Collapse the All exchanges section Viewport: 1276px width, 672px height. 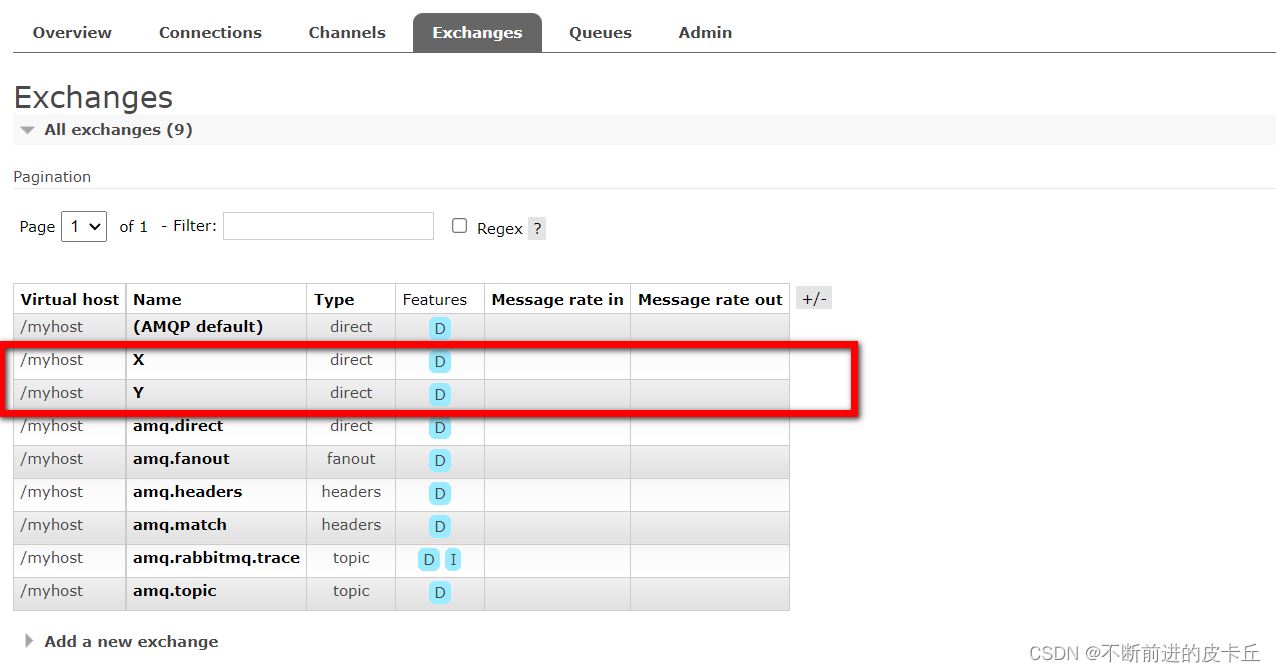point(117,130)
